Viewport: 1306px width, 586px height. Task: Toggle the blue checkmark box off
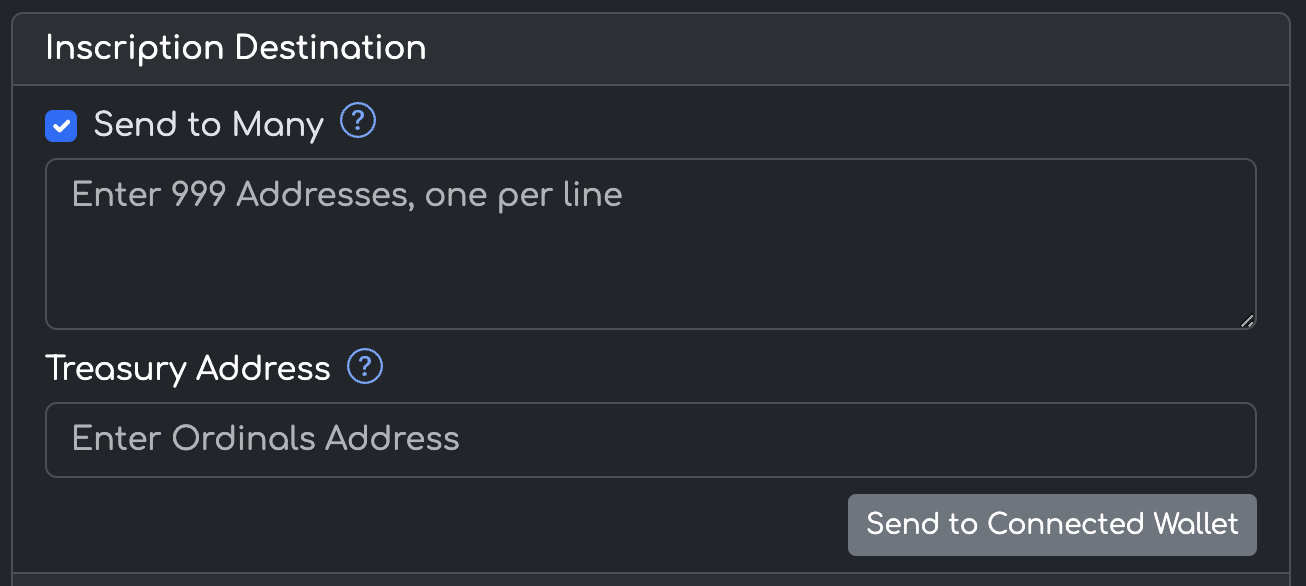point(61,126)
